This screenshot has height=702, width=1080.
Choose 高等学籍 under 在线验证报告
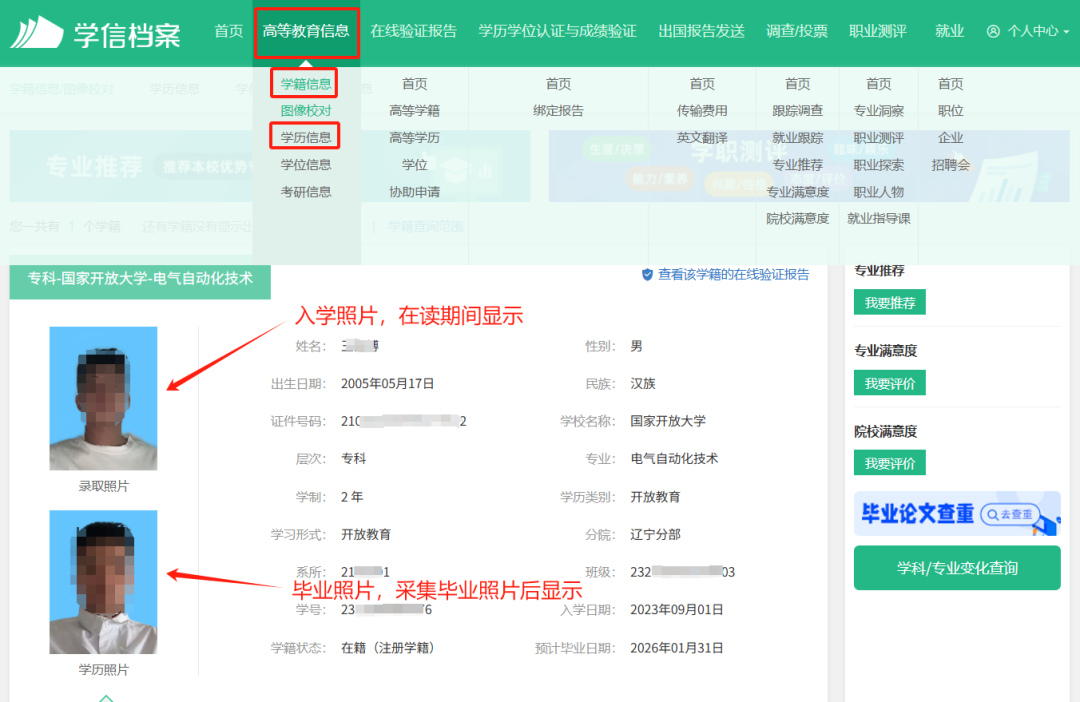(x=414, y=111)
